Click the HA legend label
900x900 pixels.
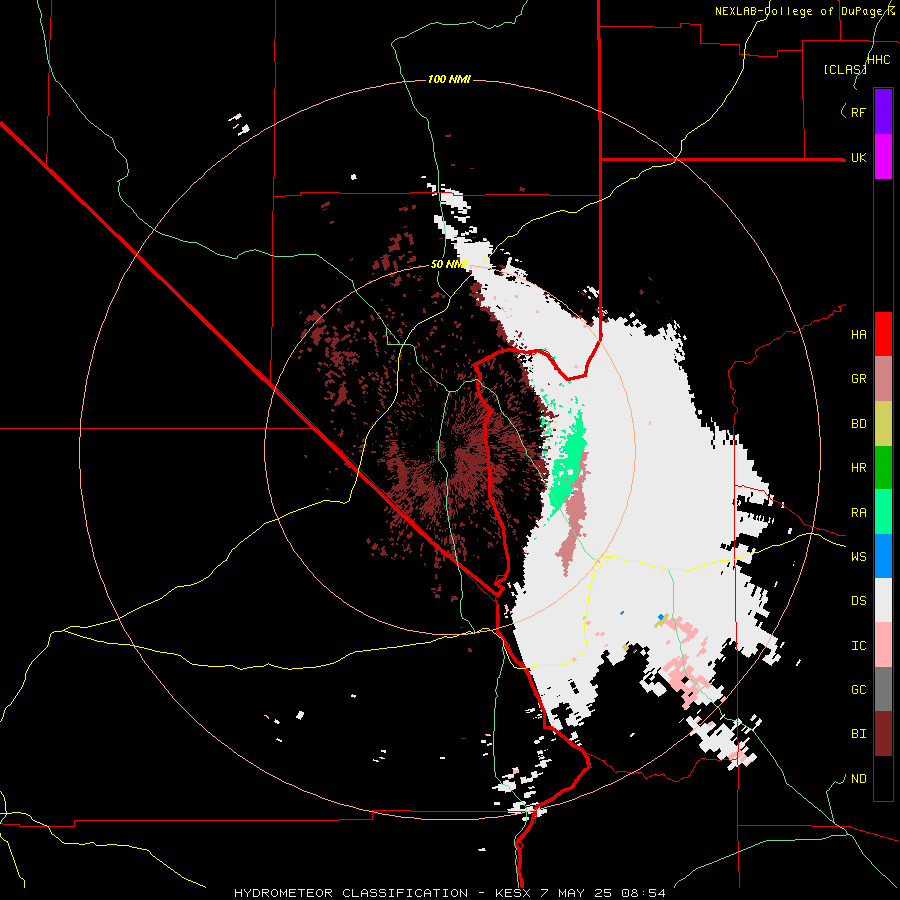[859, 335]
